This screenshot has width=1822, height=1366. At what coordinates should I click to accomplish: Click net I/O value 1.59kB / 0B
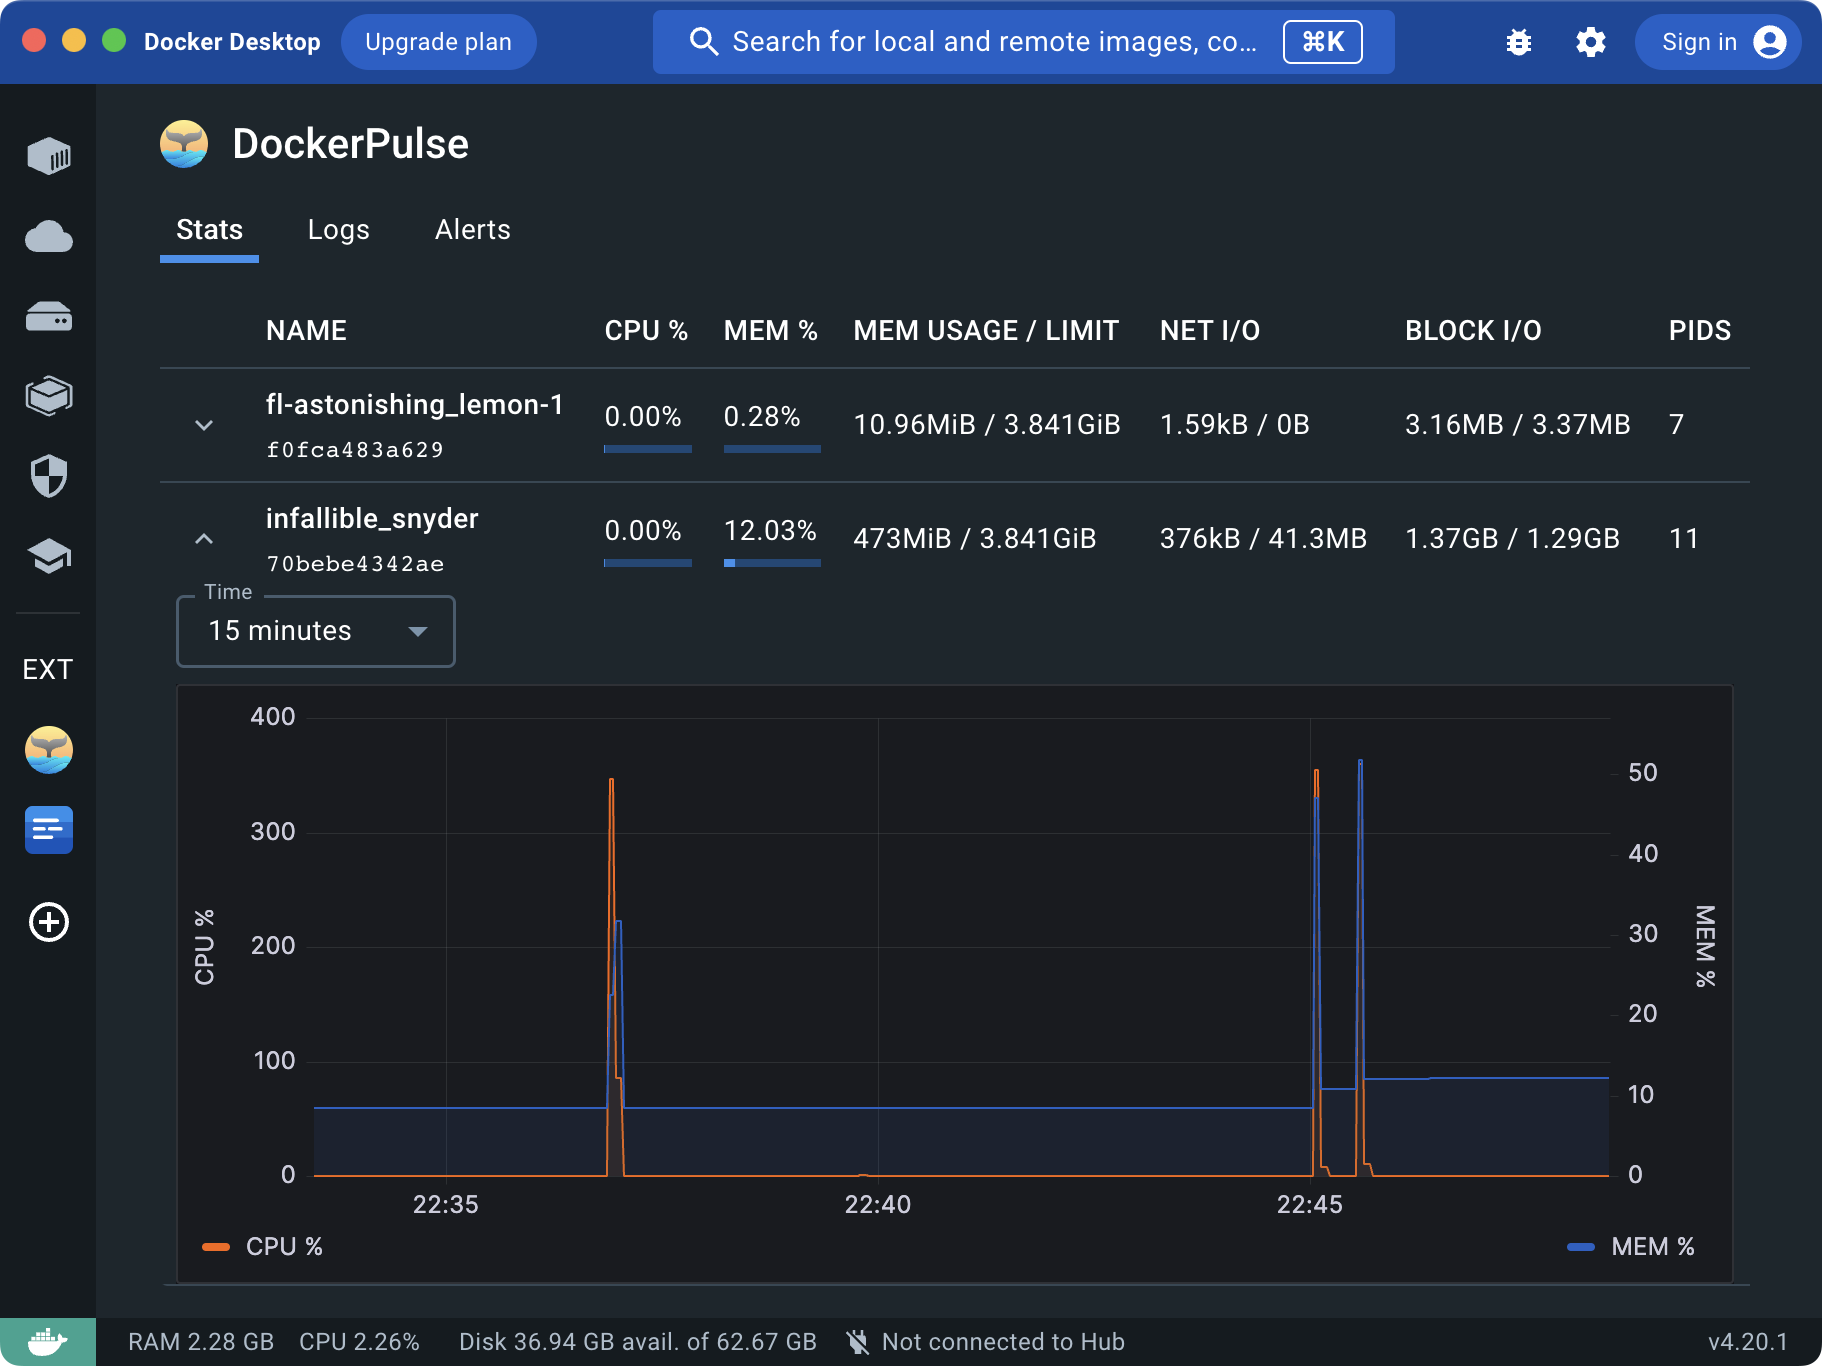(1235, 425)
